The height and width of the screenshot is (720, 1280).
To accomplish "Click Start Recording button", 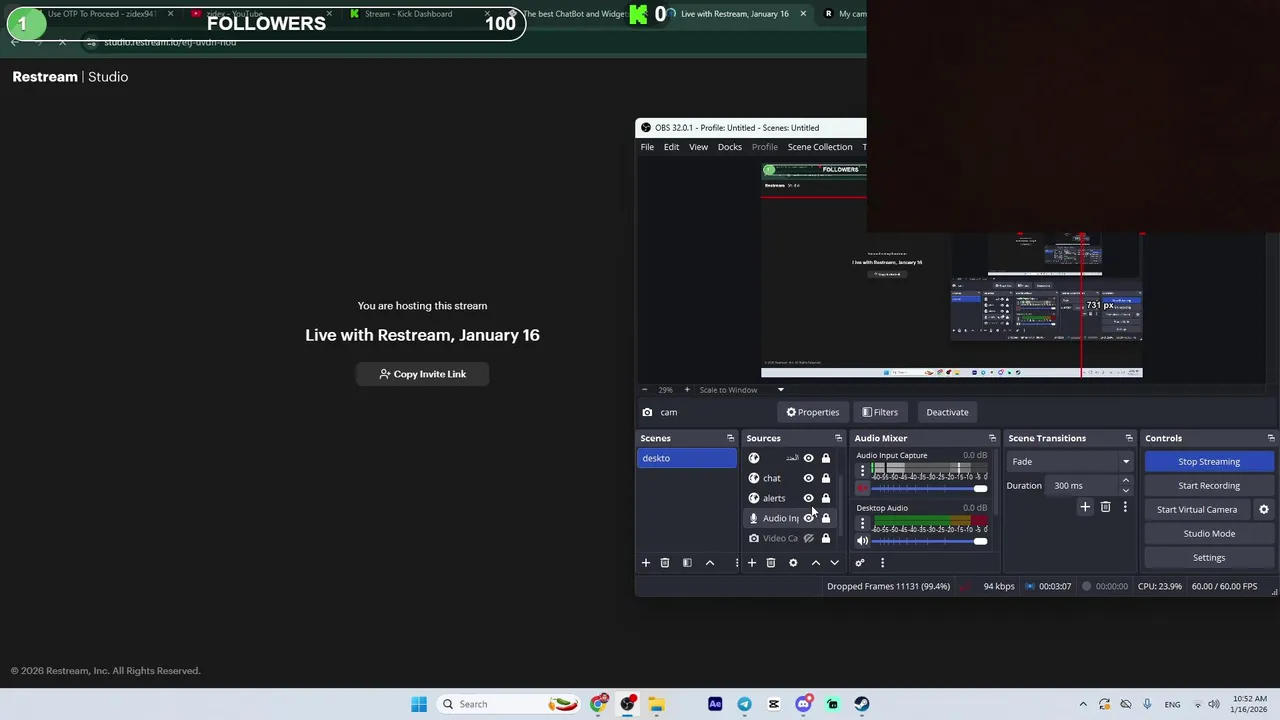I will (x=1209, y=486).
